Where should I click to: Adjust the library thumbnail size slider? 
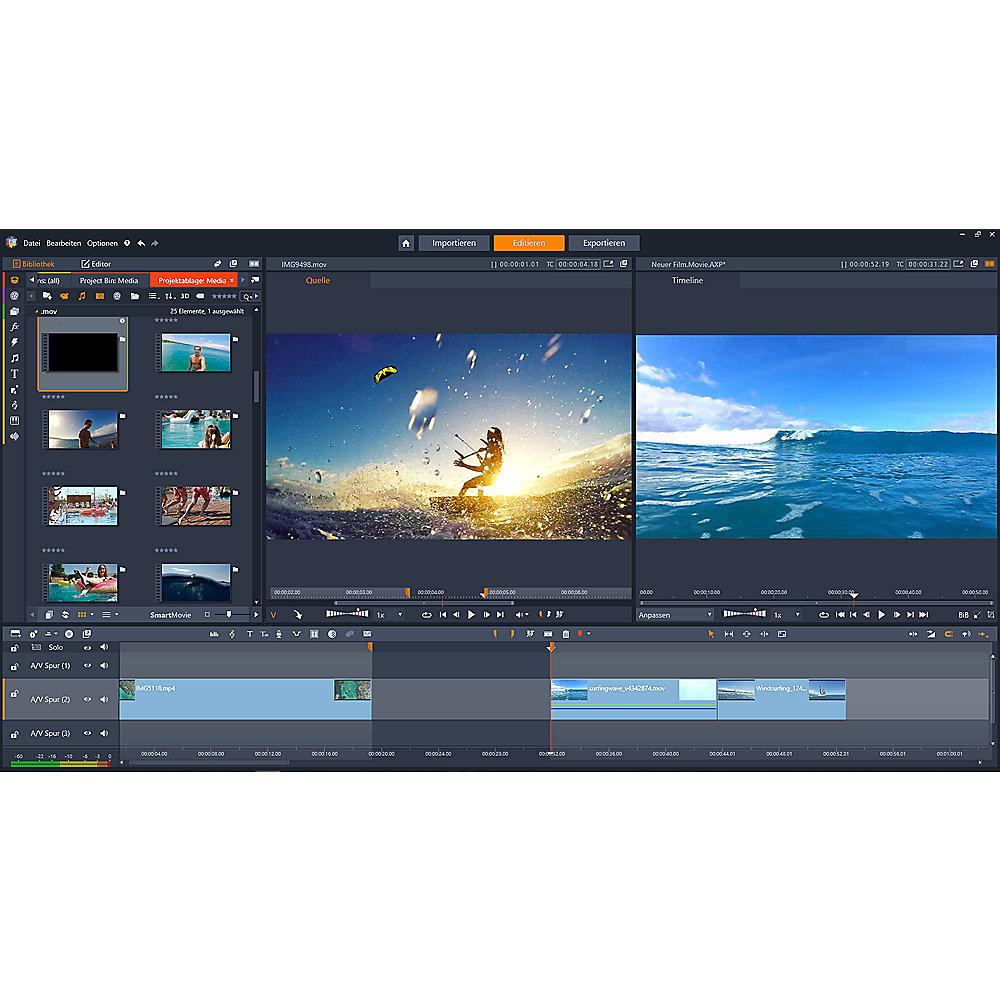[x=229, y=614]
